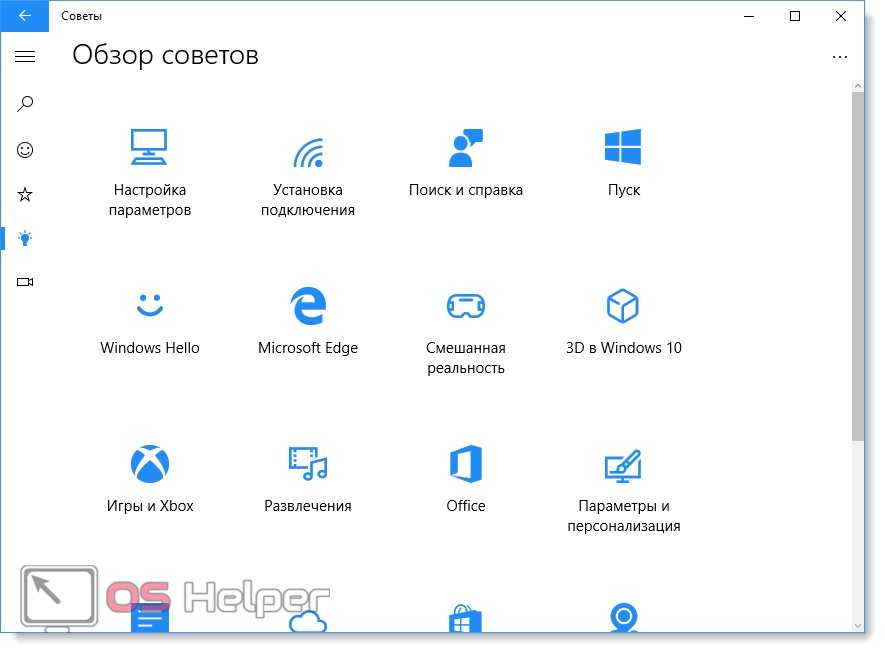
Task: Open the 3D в Windows 10 tile
Action: pyautogui.click(x=623, y=320)
